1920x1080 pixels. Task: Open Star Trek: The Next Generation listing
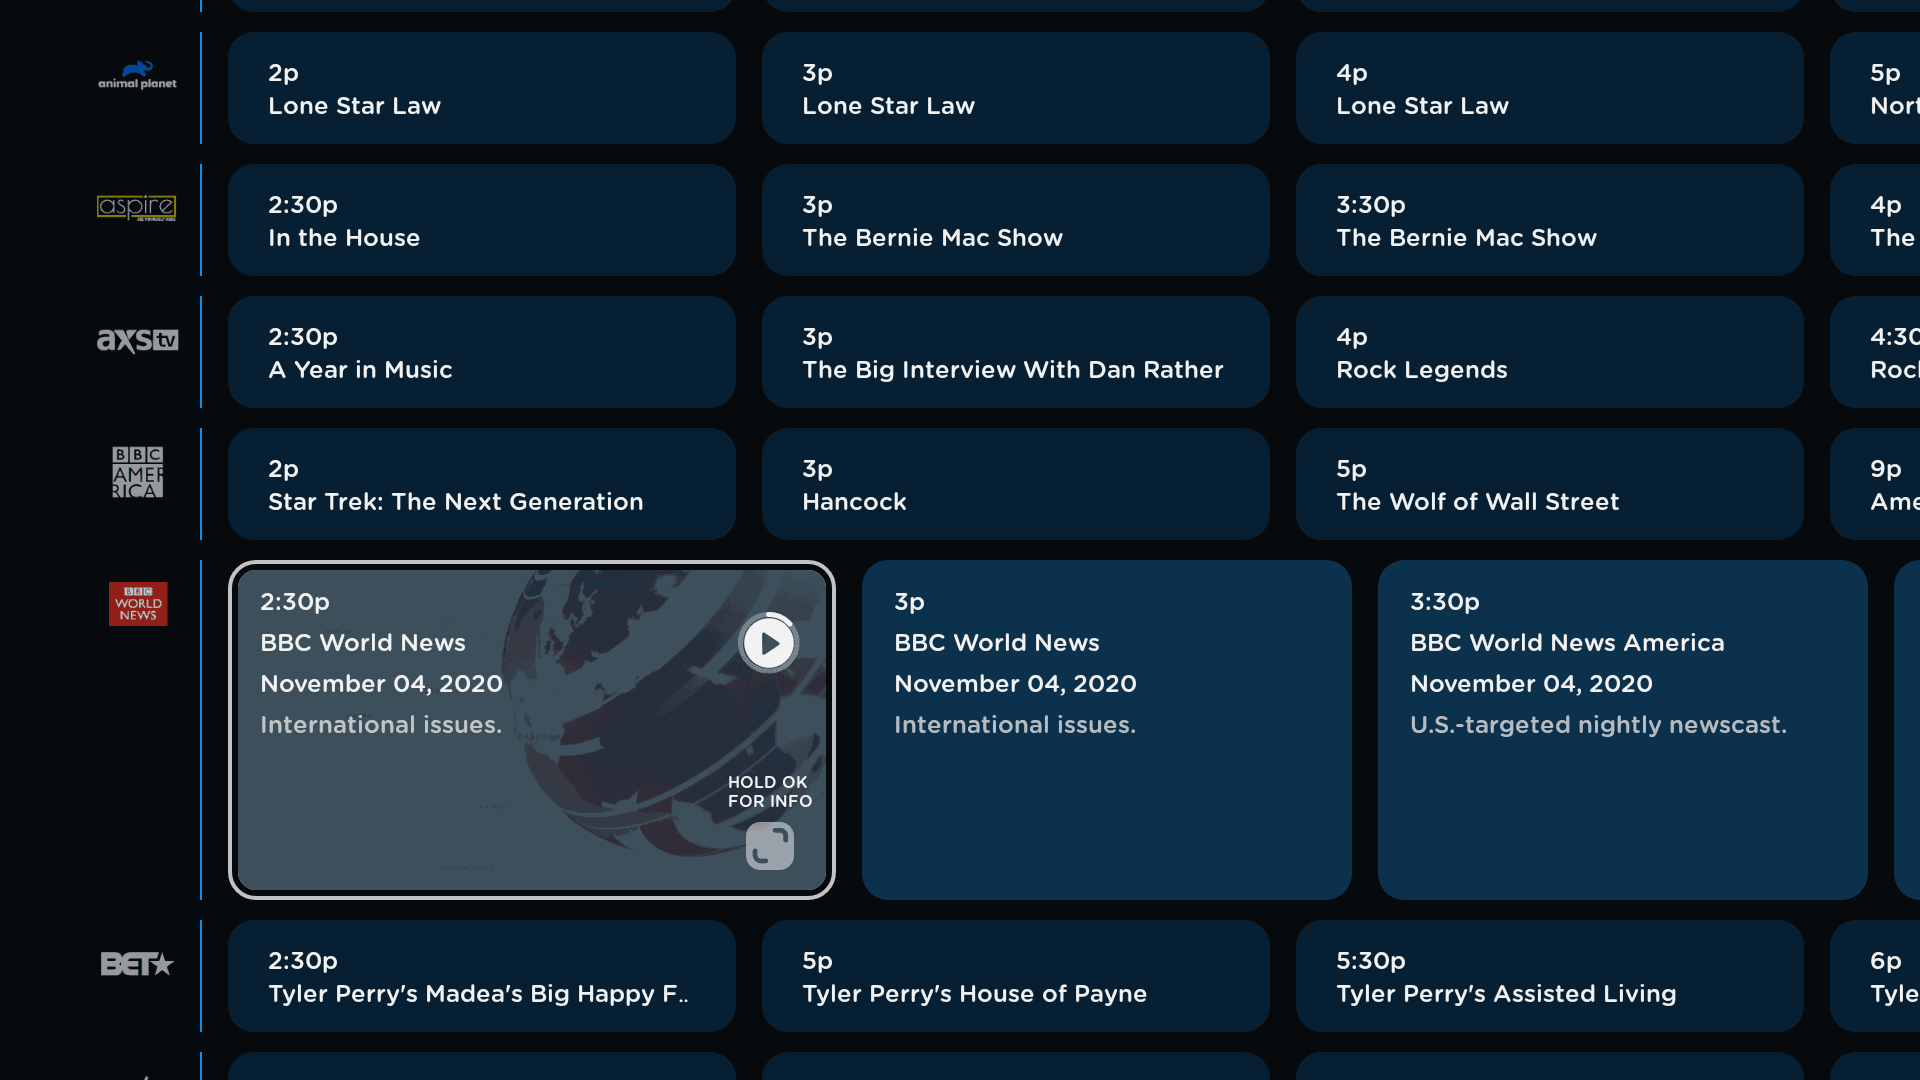(482, 484)
